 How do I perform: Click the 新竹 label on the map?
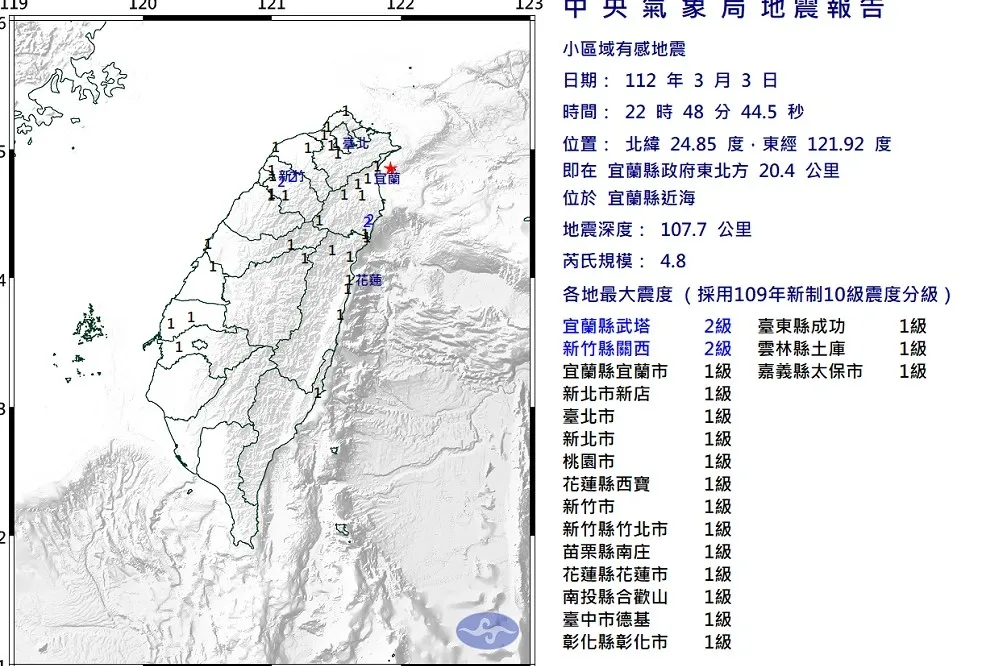coord(291,177)
